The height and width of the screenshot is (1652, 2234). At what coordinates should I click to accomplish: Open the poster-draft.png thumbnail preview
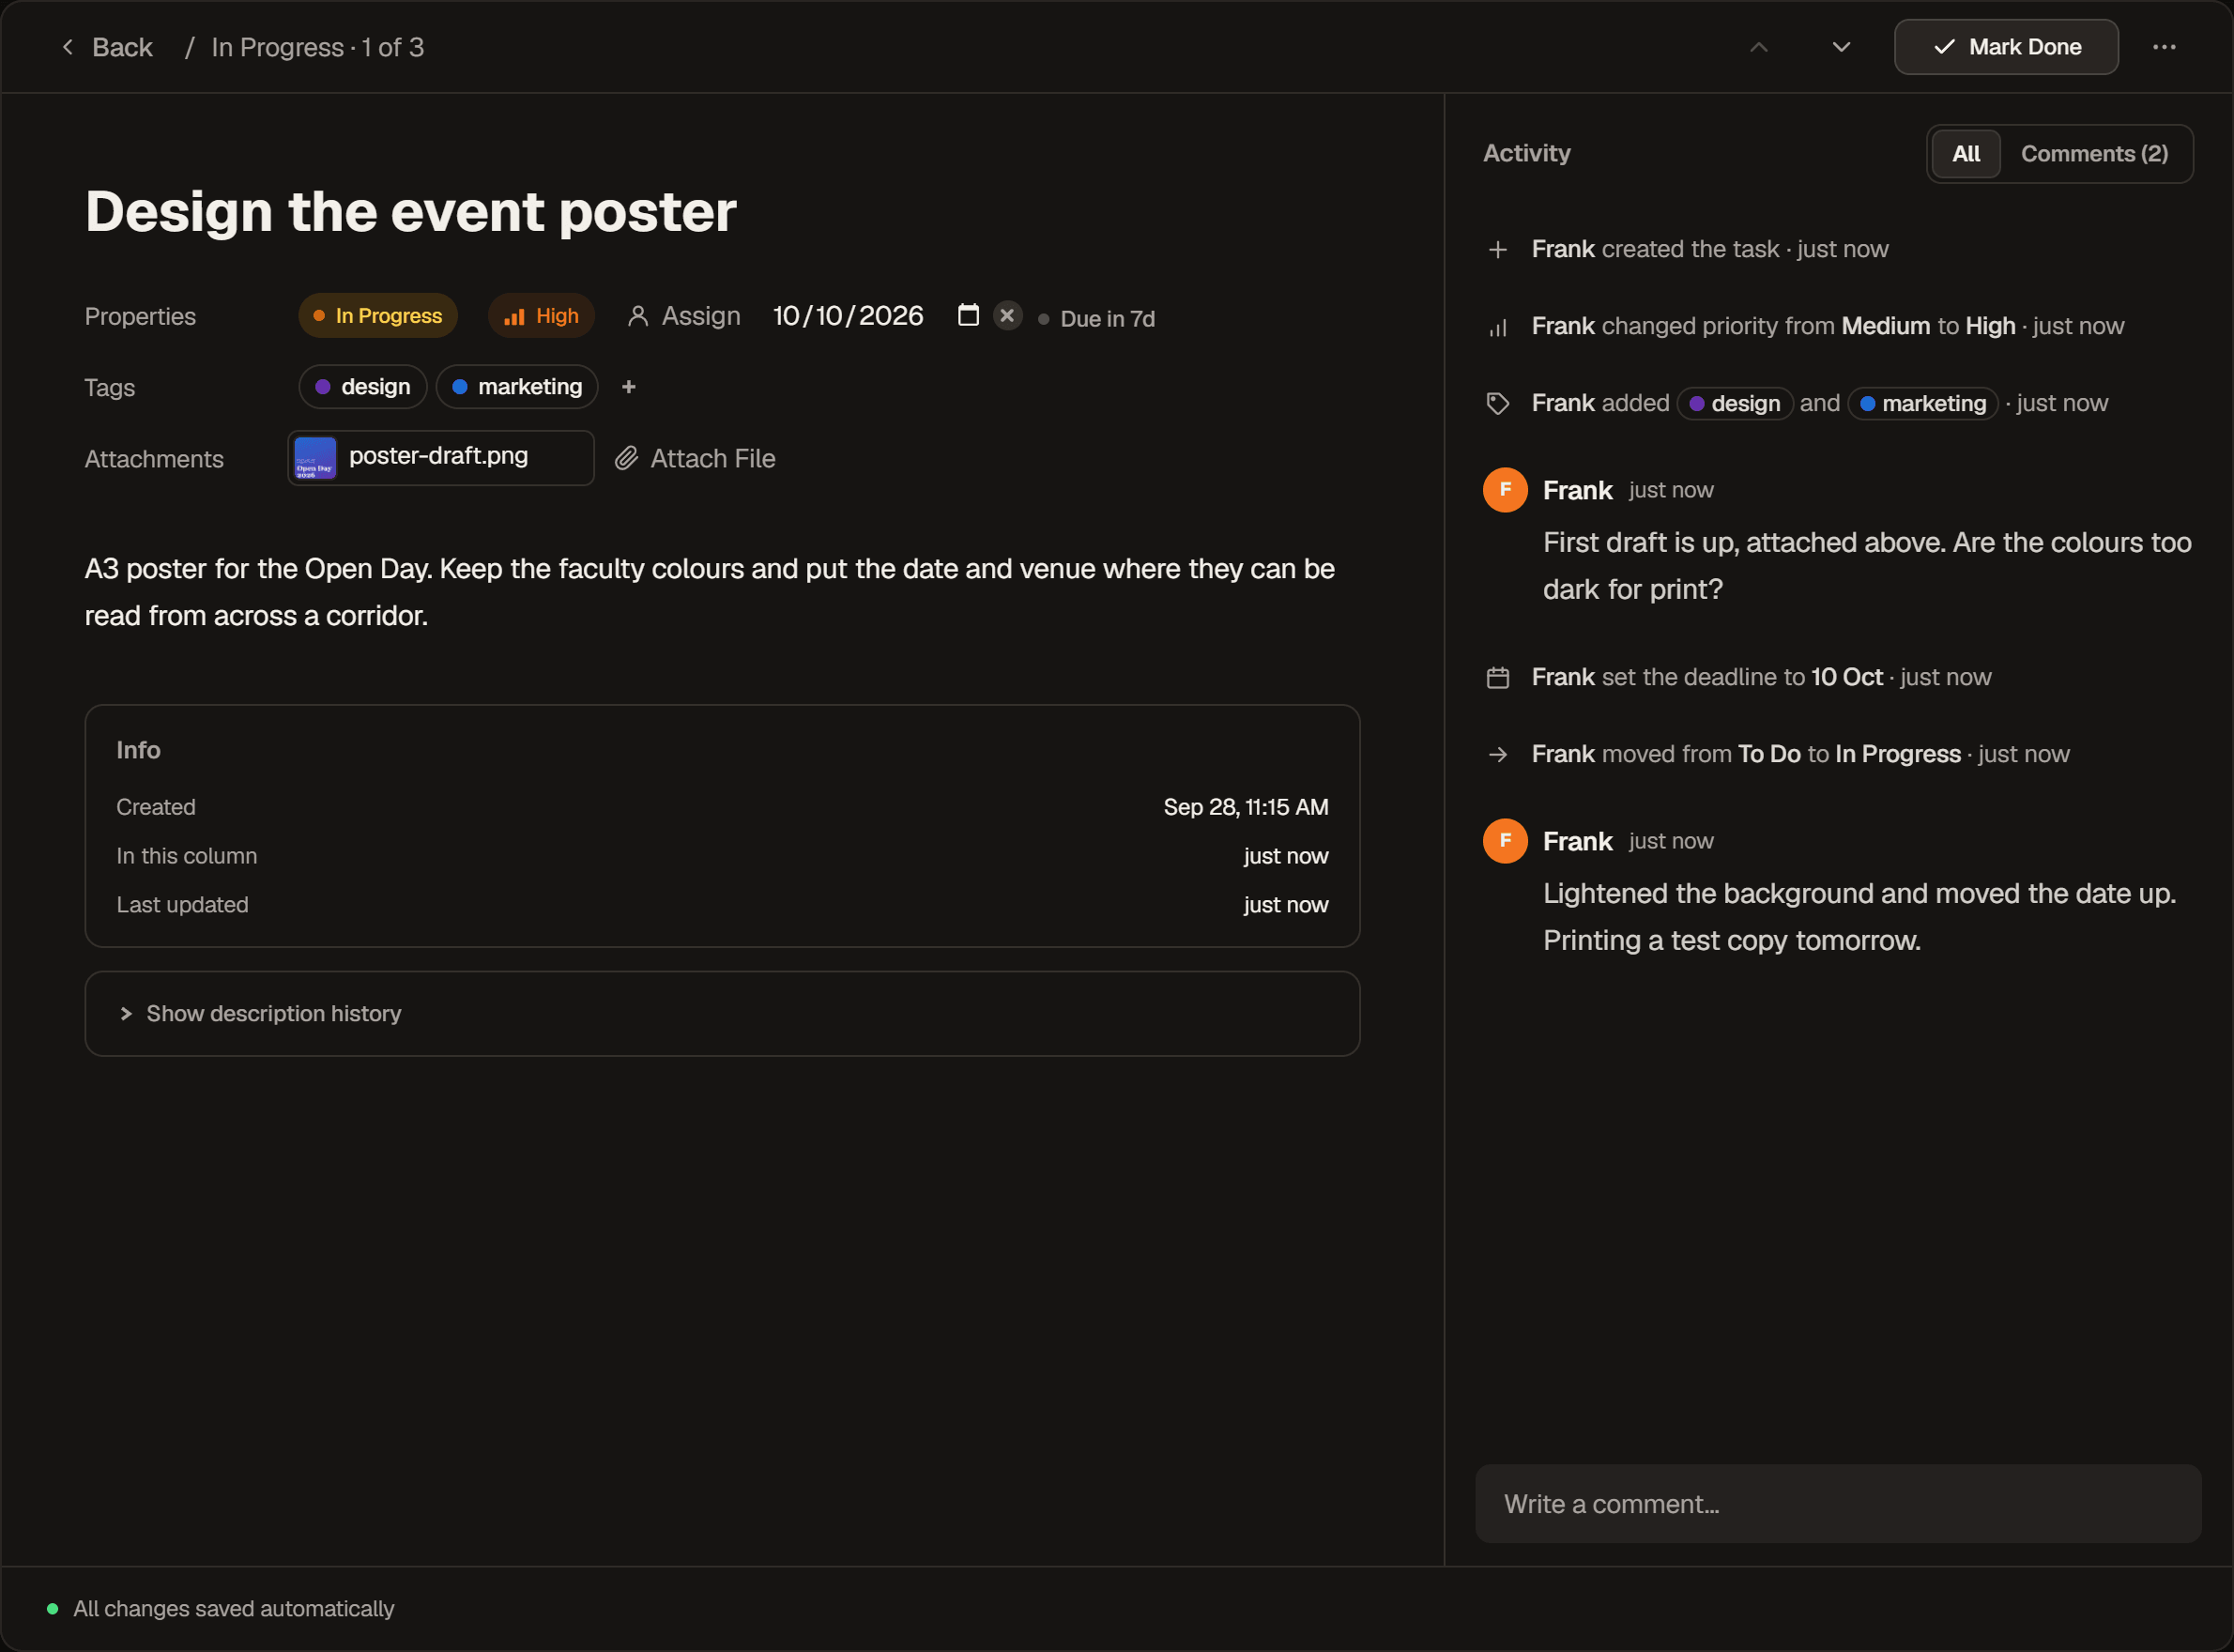[x=315, y=458]
